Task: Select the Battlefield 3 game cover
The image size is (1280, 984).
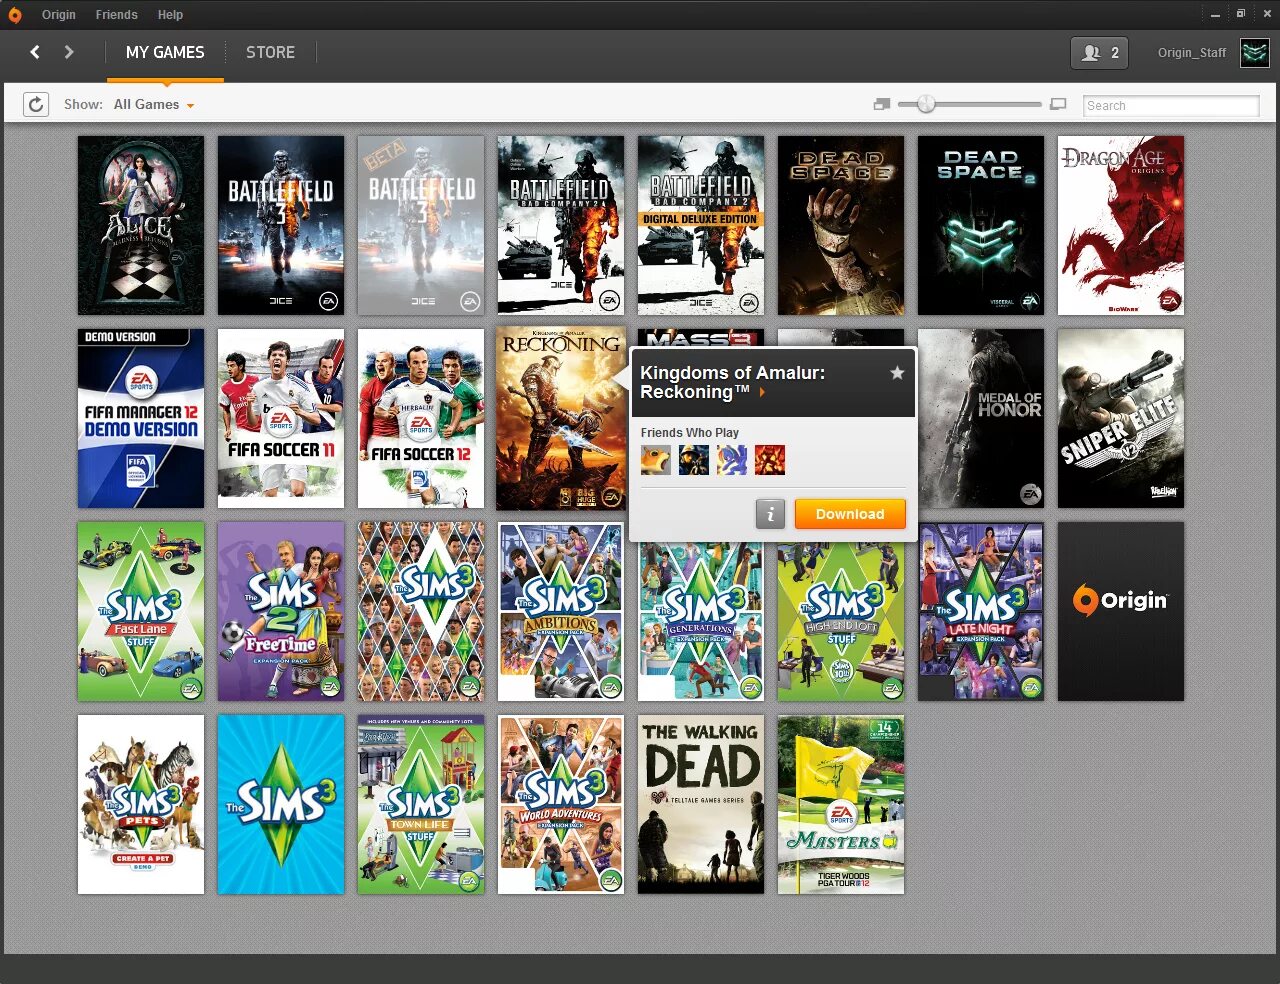Action: click(281, 226)
